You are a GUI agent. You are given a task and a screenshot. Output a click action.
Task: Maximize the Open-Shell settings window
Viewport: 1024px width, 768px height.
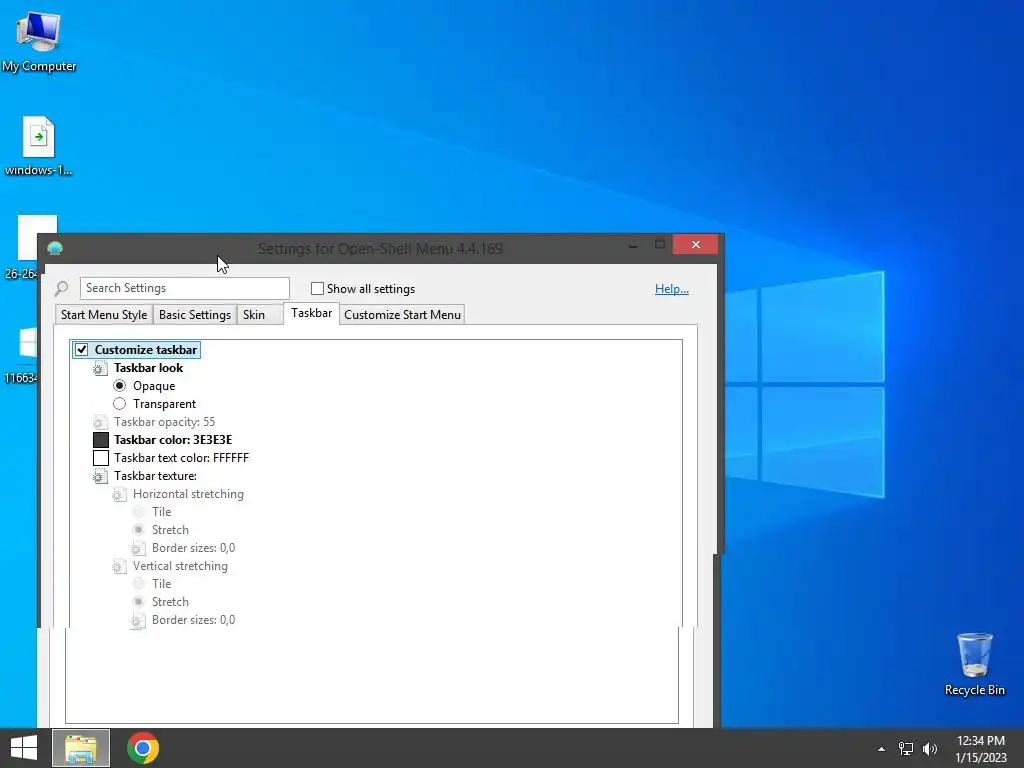click(x=660, y=244)
